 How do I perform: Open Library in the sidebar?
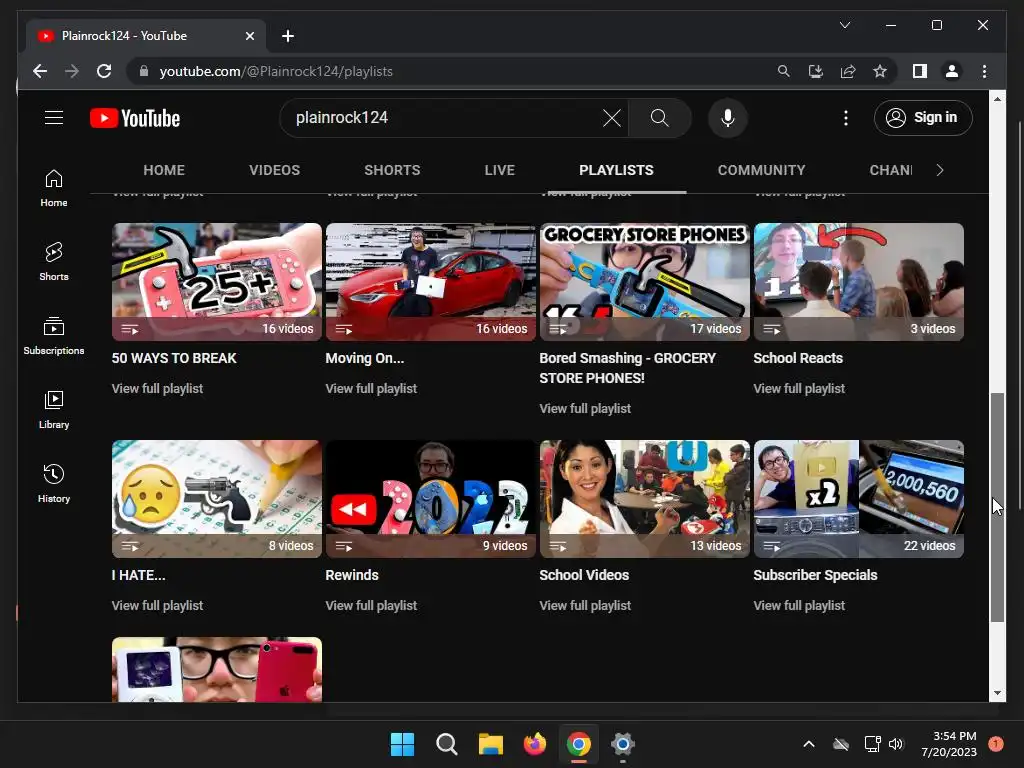pyautogui.click(x=54, y=409)
